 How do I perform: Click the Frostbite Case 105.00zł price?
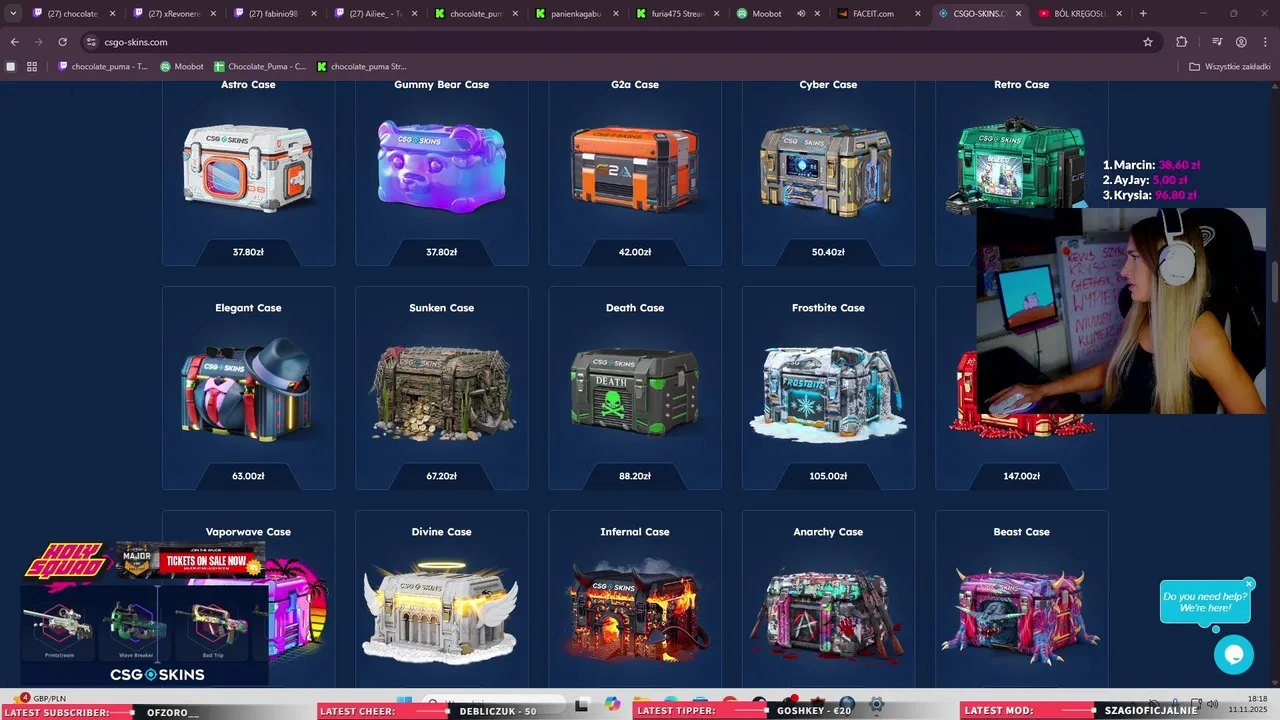pyautogui.click(x=828, y=476)
